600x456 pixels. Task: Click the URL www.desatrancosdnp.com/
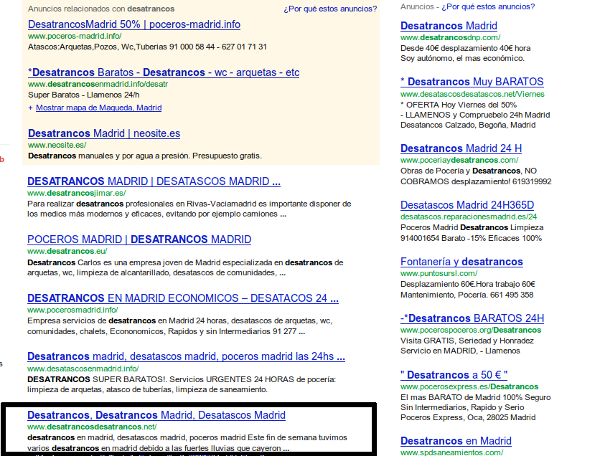(x=450, y=37)
